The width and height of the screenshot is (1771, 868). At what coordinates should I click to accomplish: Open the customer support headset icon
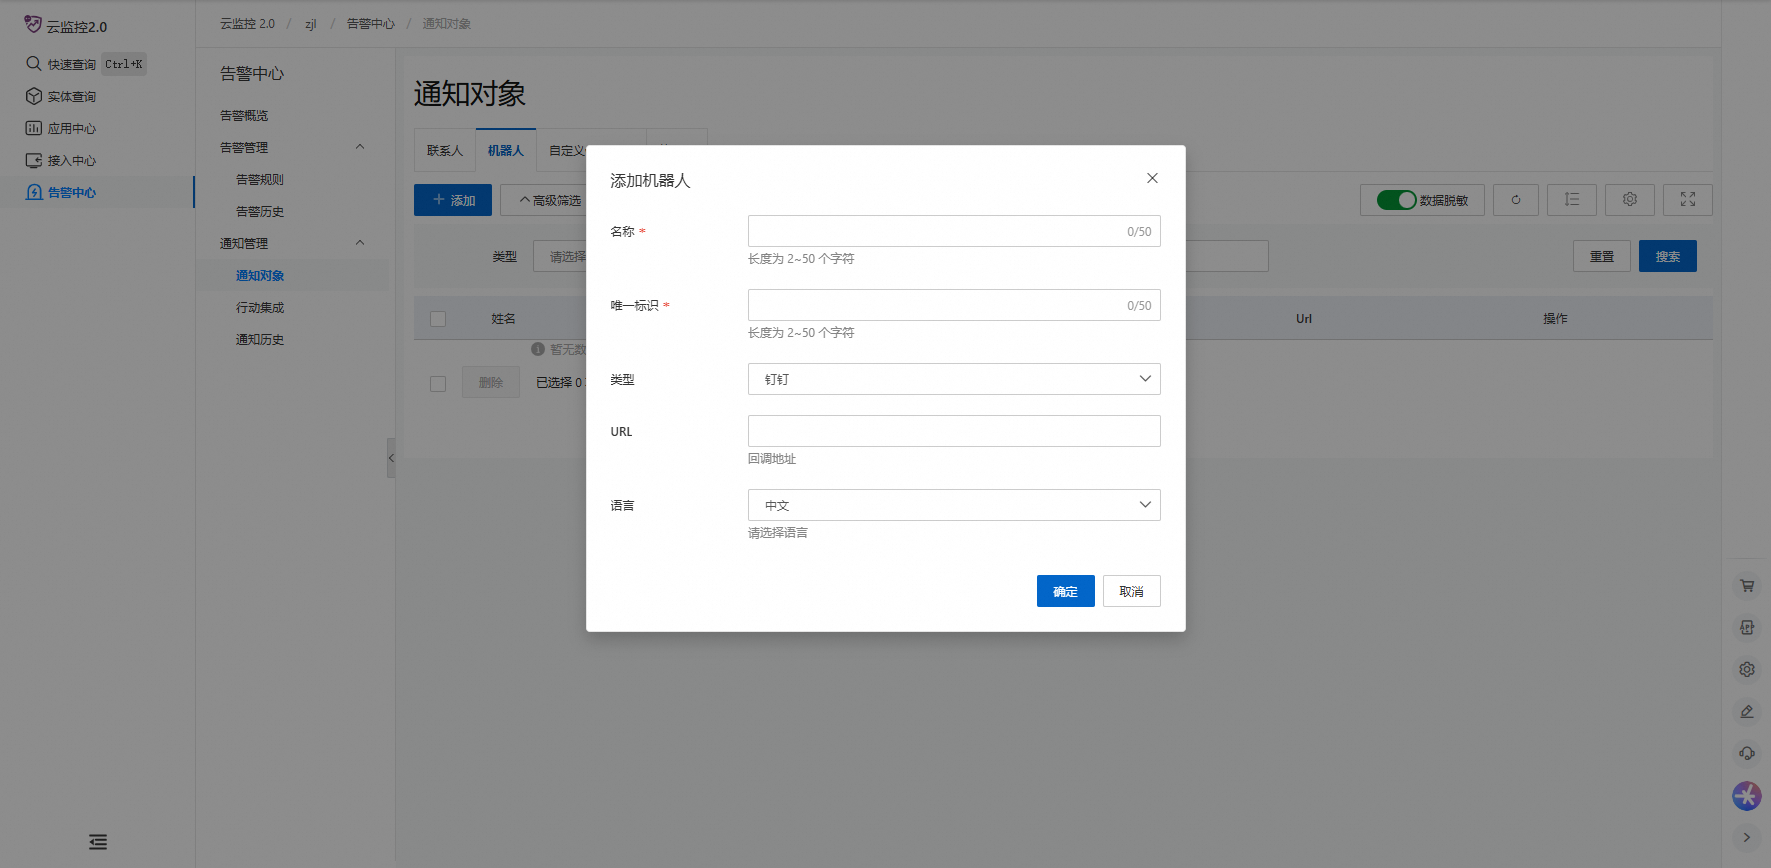click(1747, 754)
